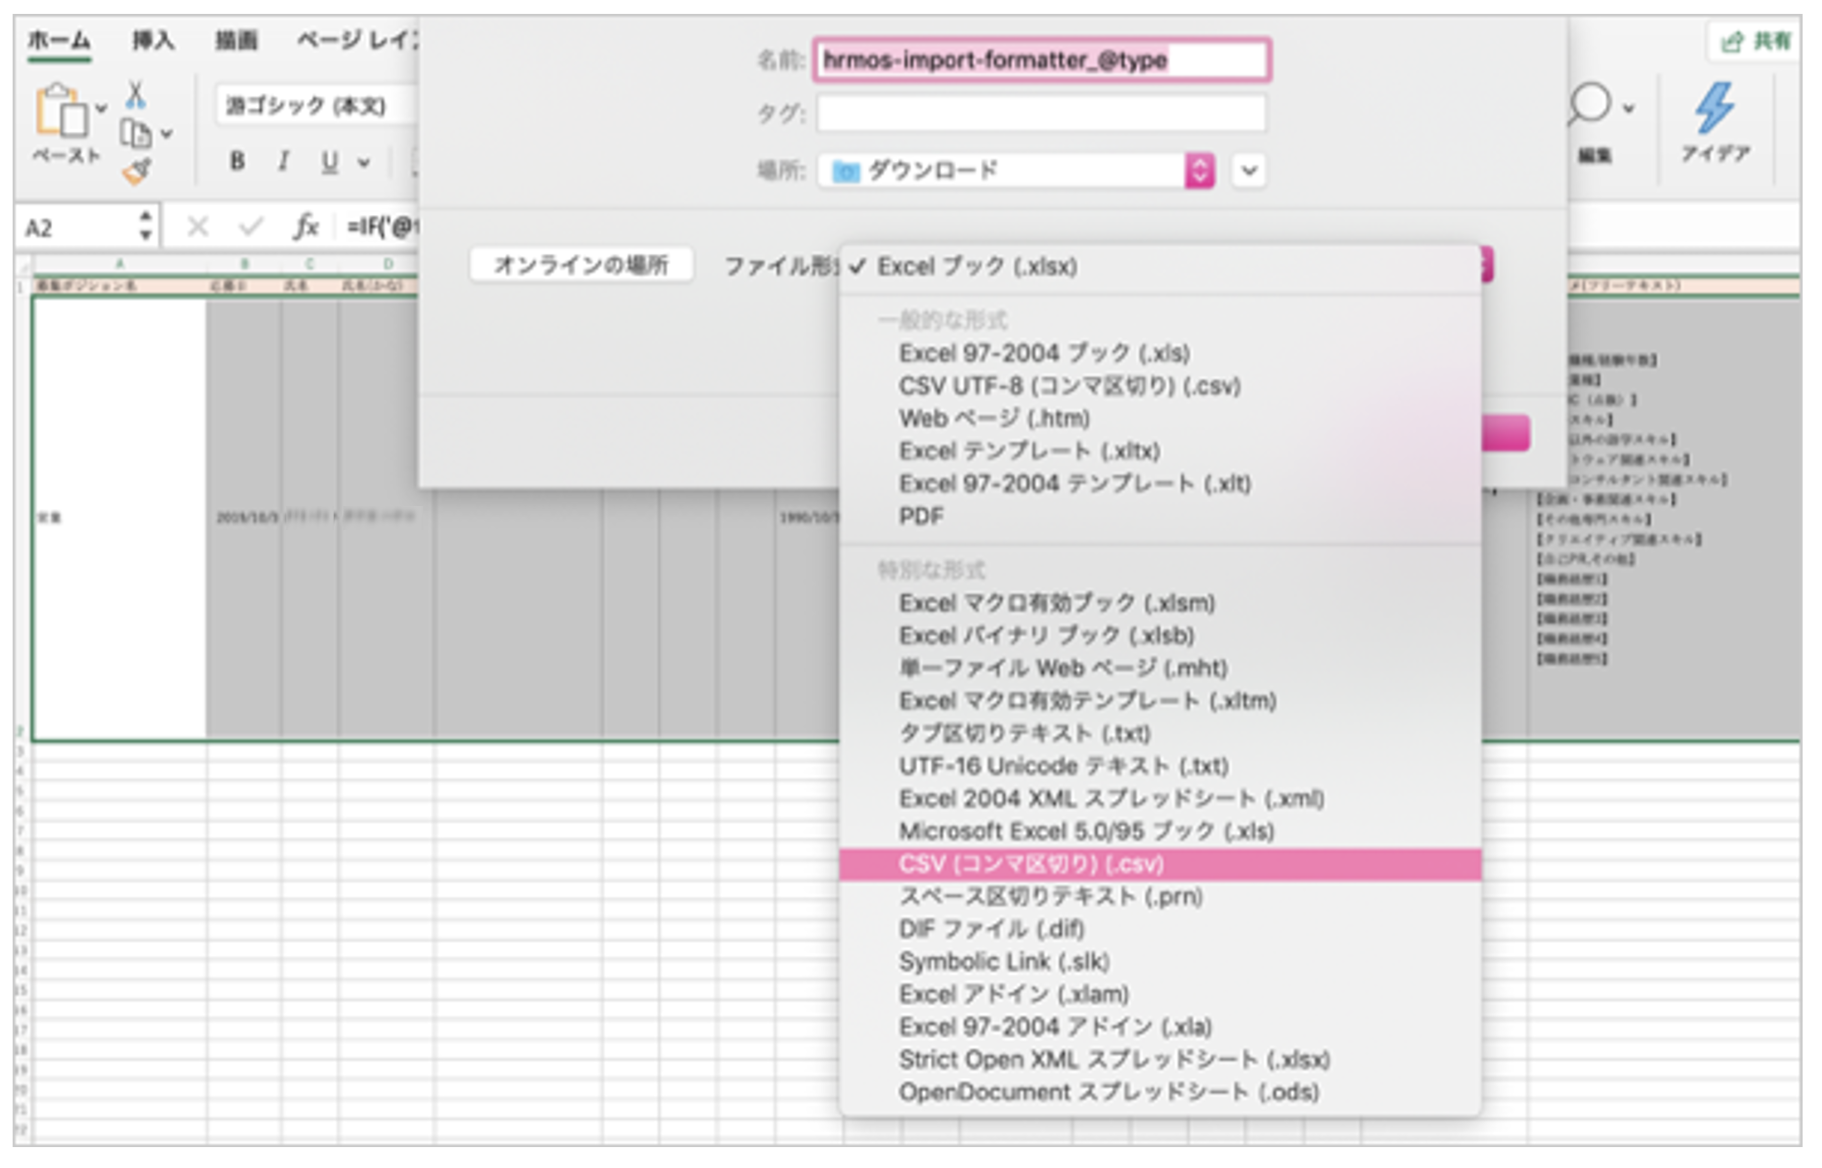Click the Cut scissors icon
This screenshot has height=1168, width=1822.
[135, 94]
